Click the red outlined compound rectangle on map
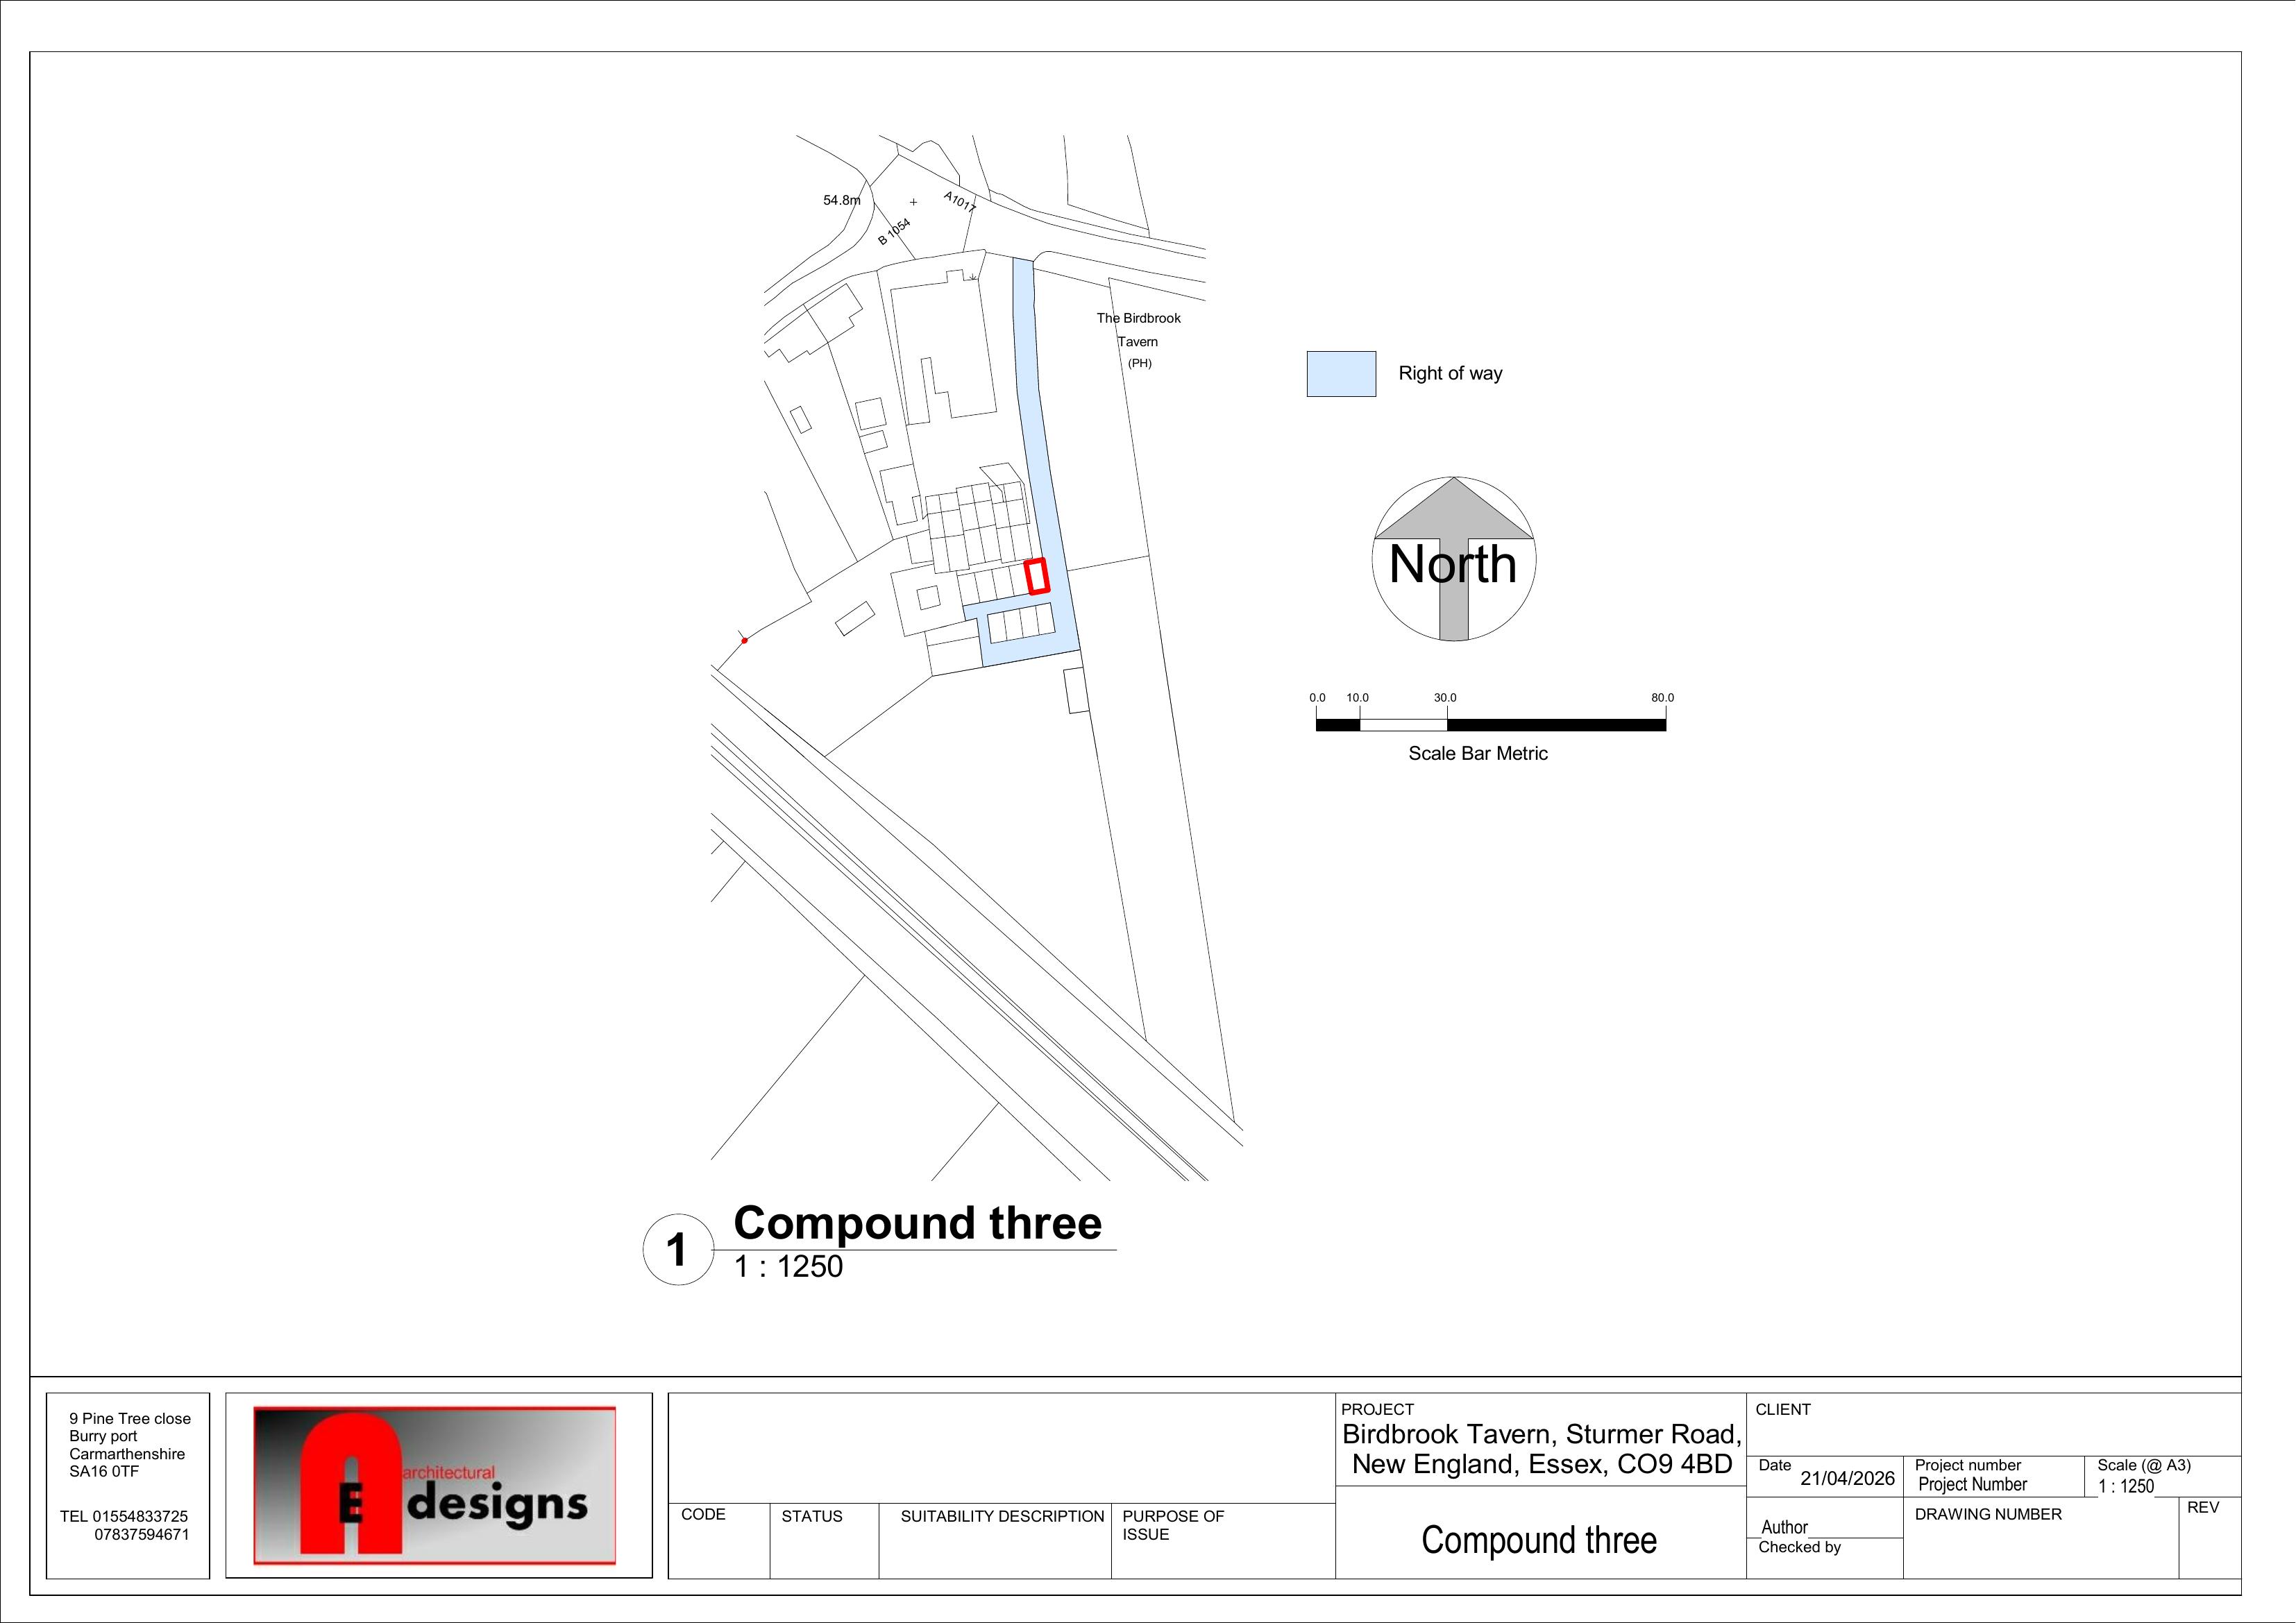 point(1037,577)
